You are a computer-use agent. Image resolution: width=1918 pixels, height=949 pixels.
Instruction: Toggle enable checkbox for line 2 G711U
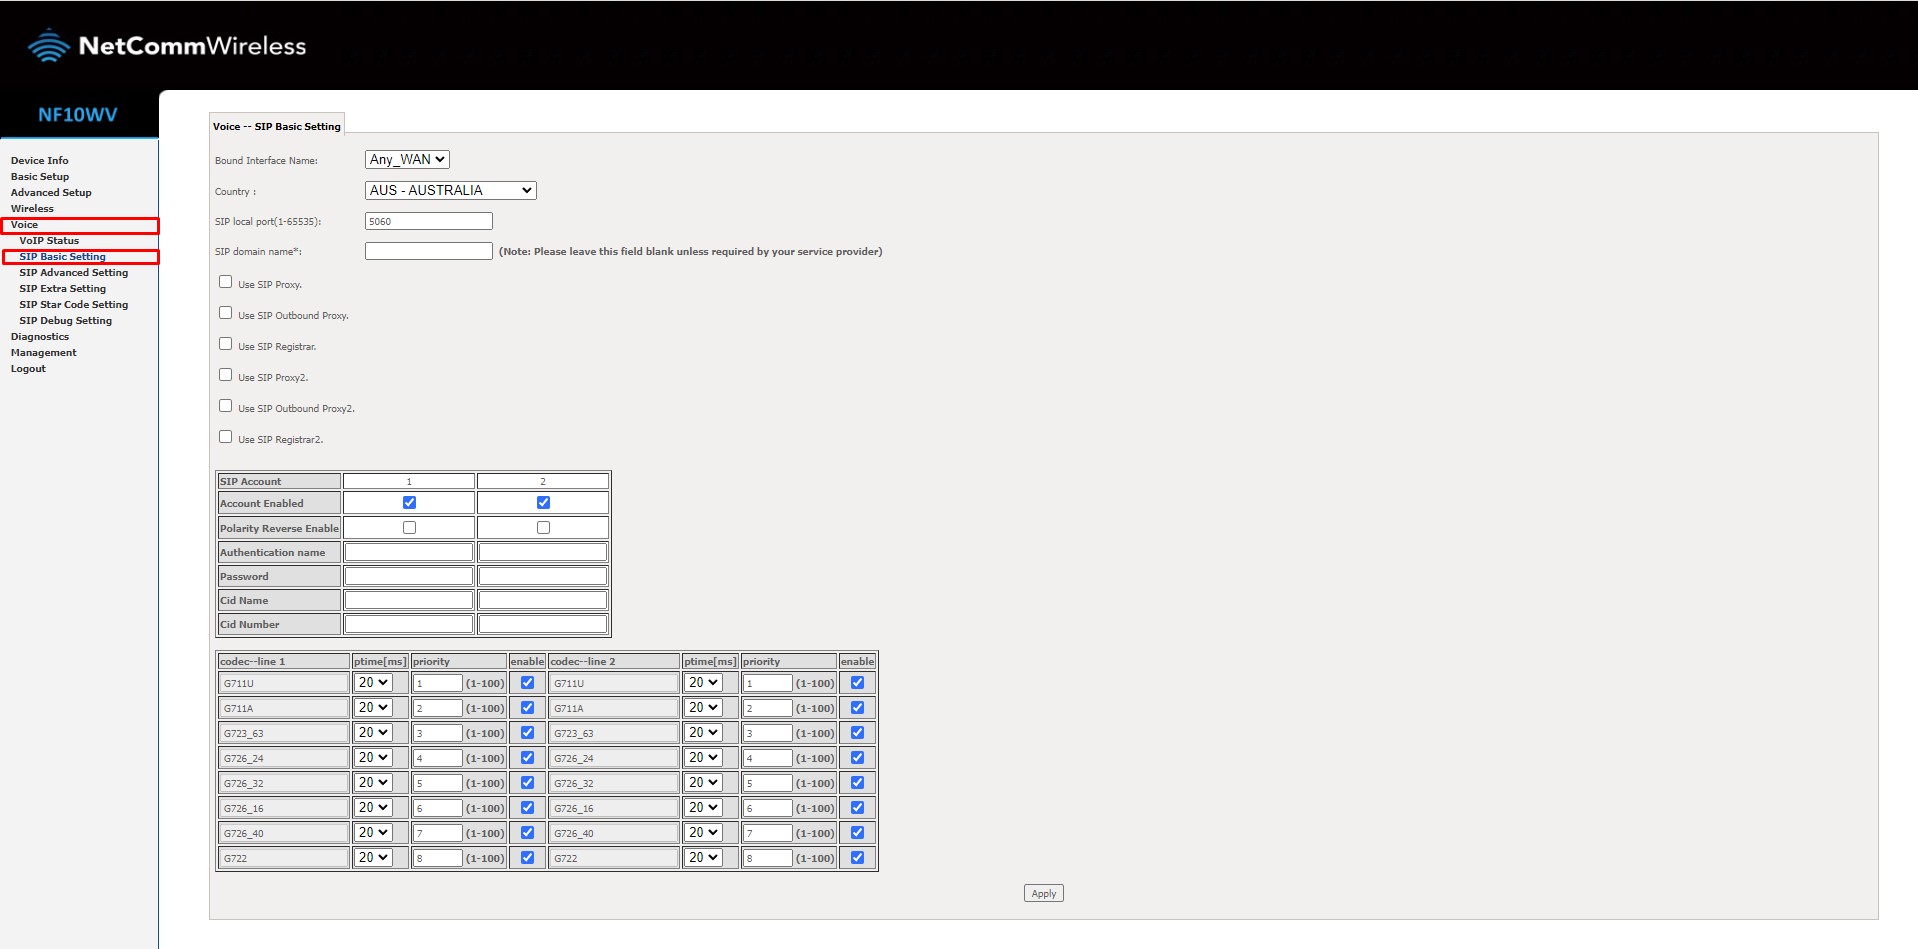857,682
